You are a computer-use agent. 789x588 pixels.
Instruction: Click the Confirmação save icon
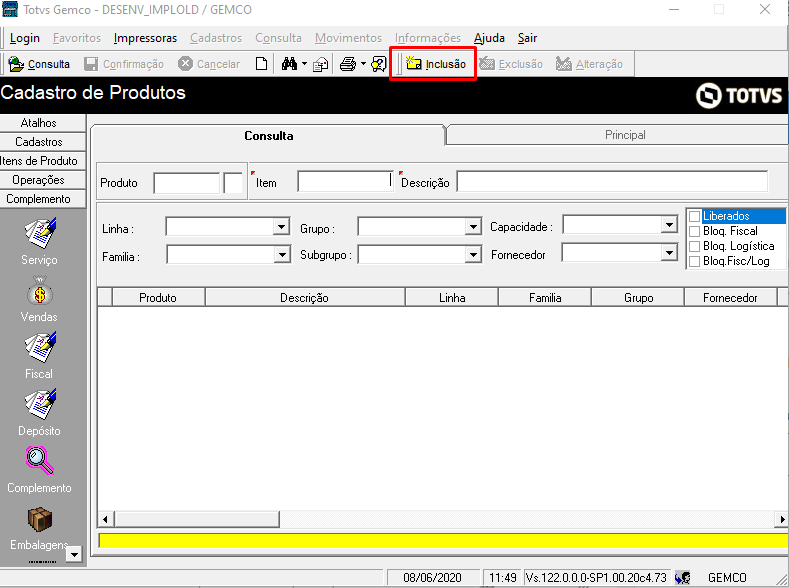pyautogui.click(x=91, y=64)
